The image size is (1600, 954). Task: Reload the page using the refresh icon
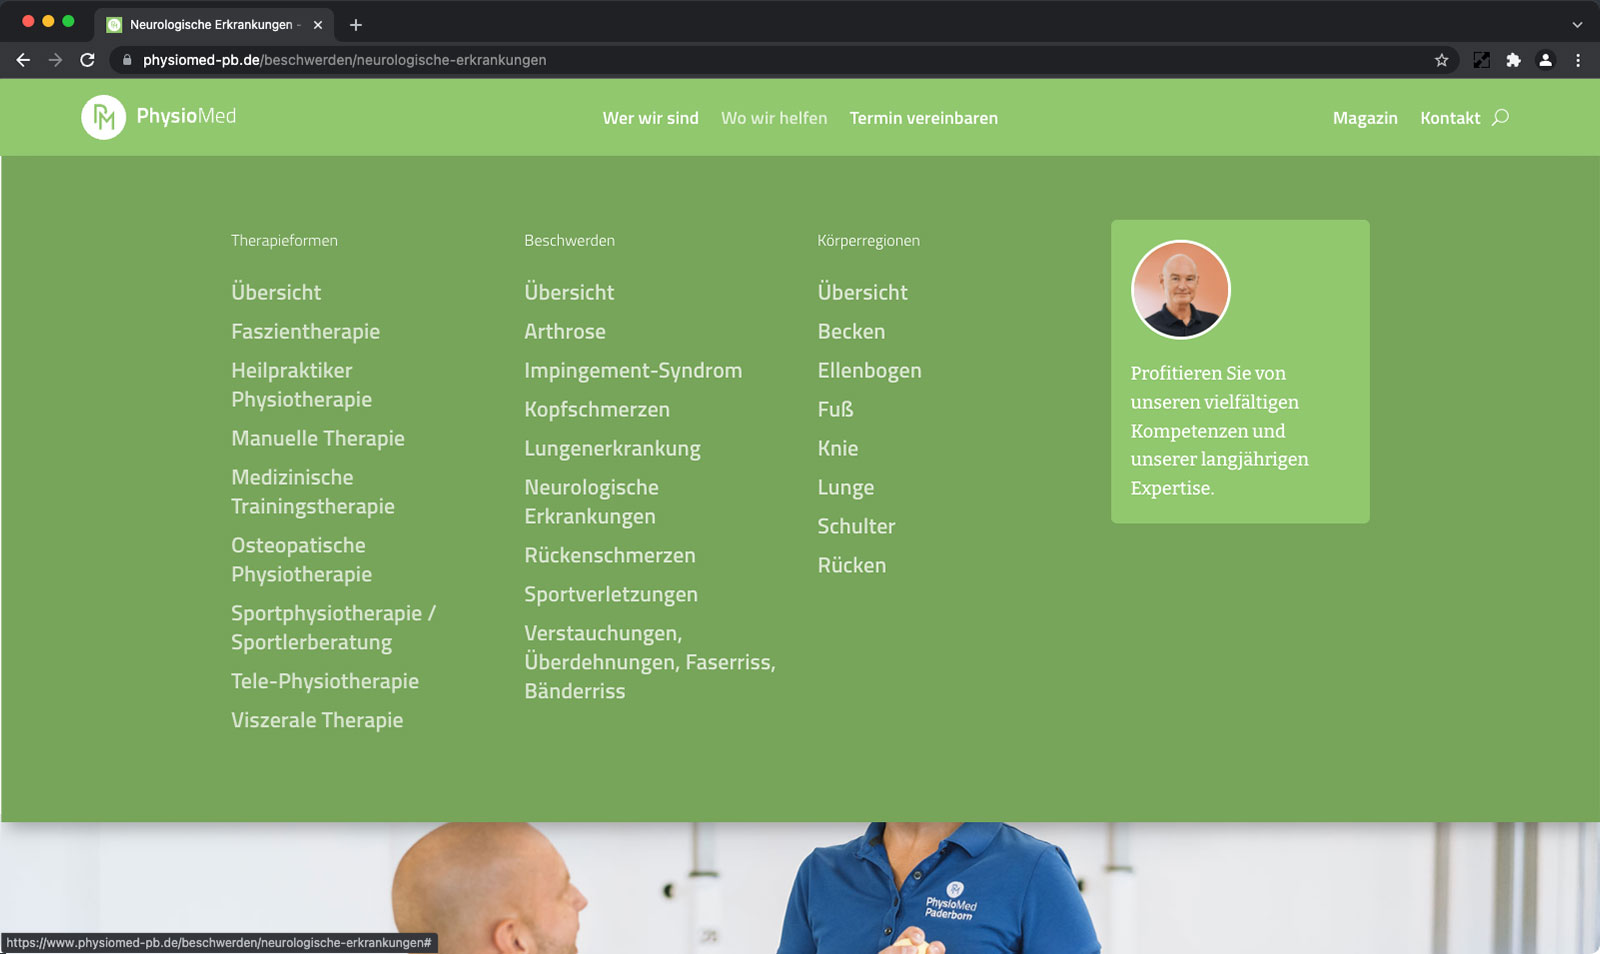tap(87, 60)
